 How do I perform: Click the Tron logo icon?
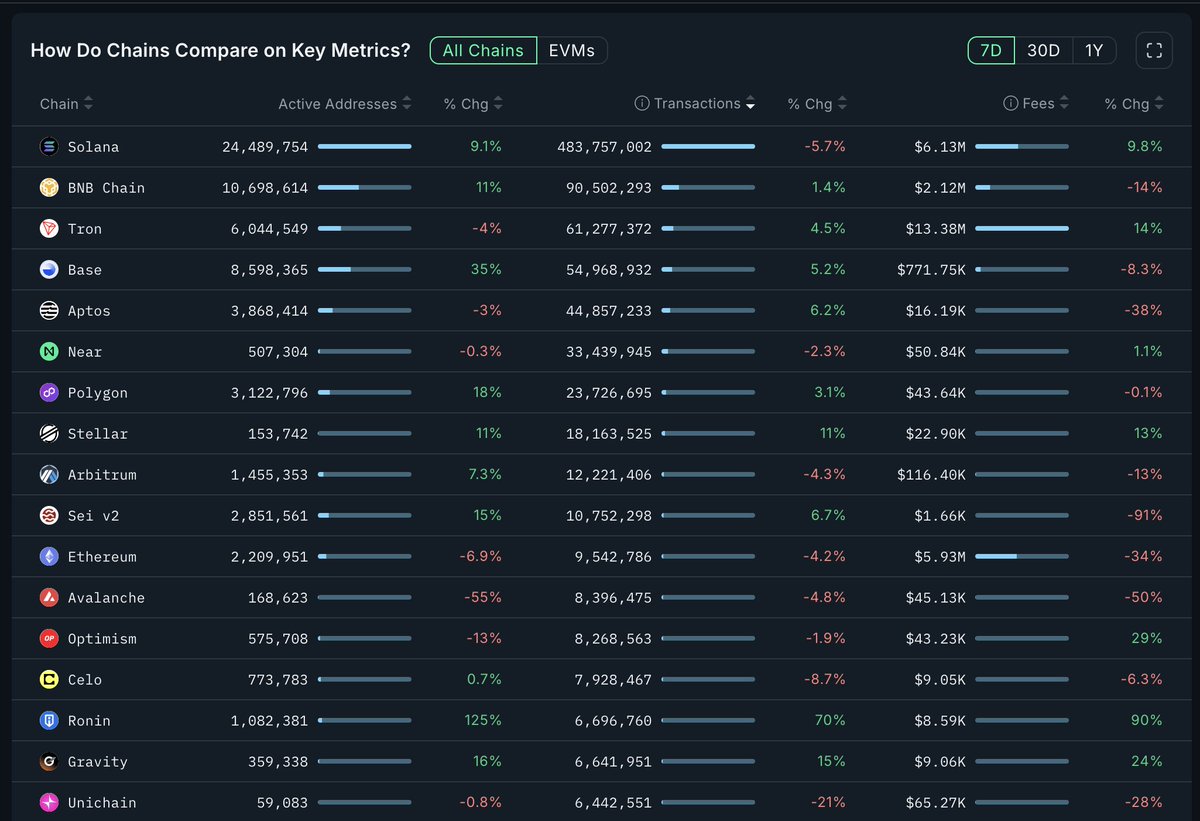pos(49,228)
